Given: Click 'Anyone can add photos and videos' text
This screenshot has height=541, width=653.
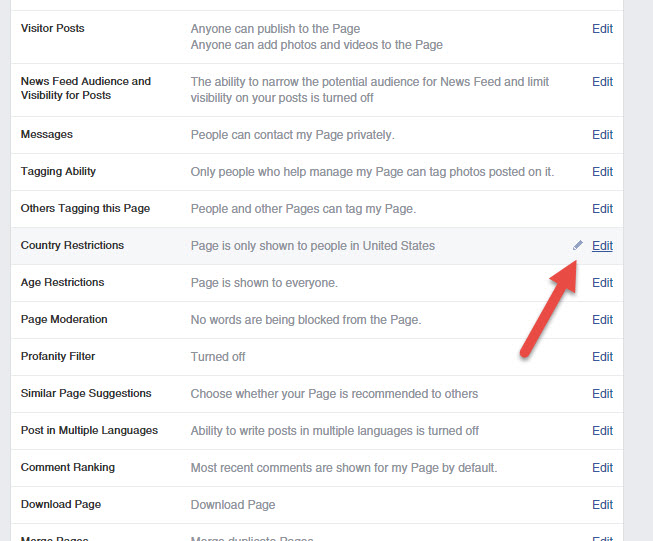Looking at the screenshot, I should click(x=317, y=45).
